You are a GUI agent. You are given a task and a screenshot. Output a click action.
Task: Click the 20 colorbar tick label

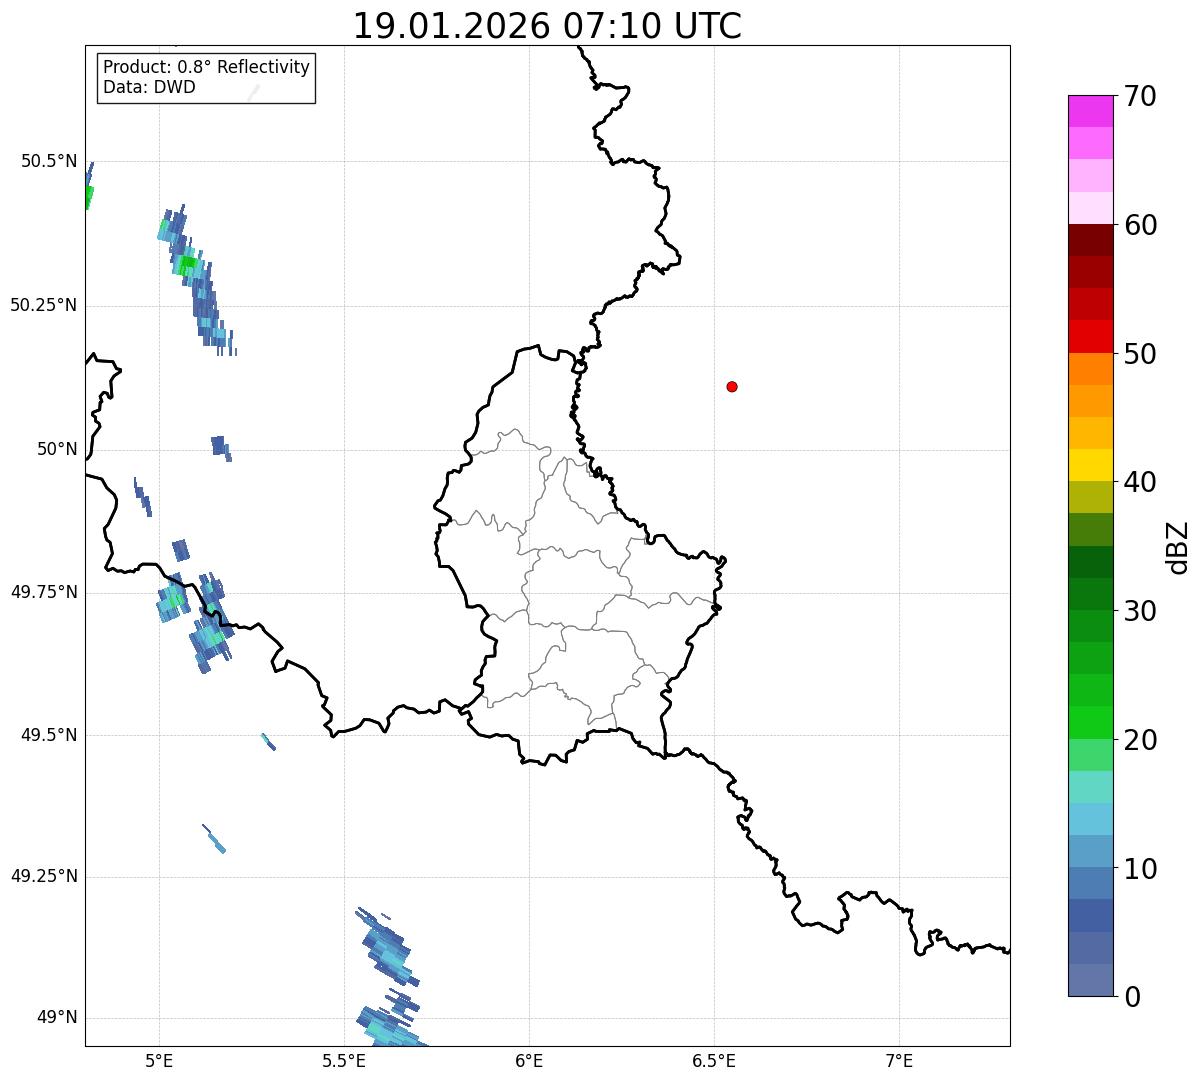pyautogui.click(x=1140, y=740)
